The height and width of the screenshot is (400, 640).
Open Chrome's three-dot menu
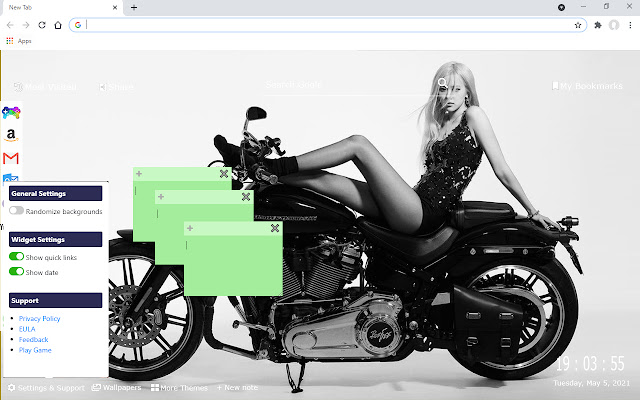[x=630, y=25]
